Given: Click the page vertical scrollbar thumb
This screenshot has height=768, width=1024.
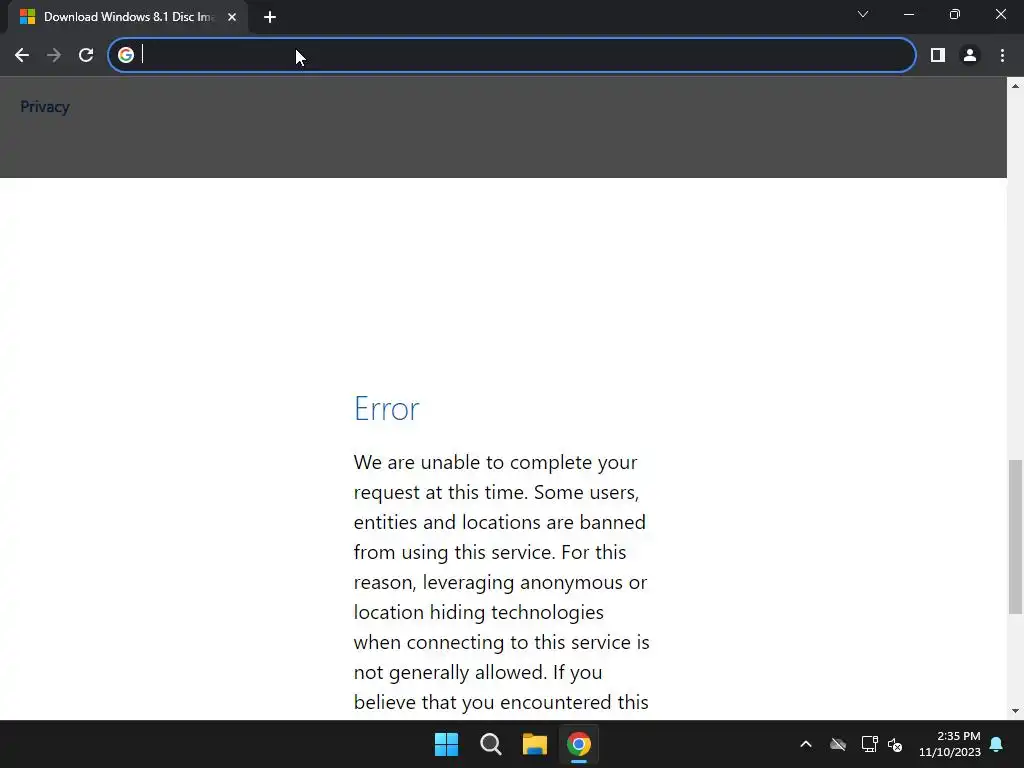Looking at the screenshot, I should (1015, 537).
